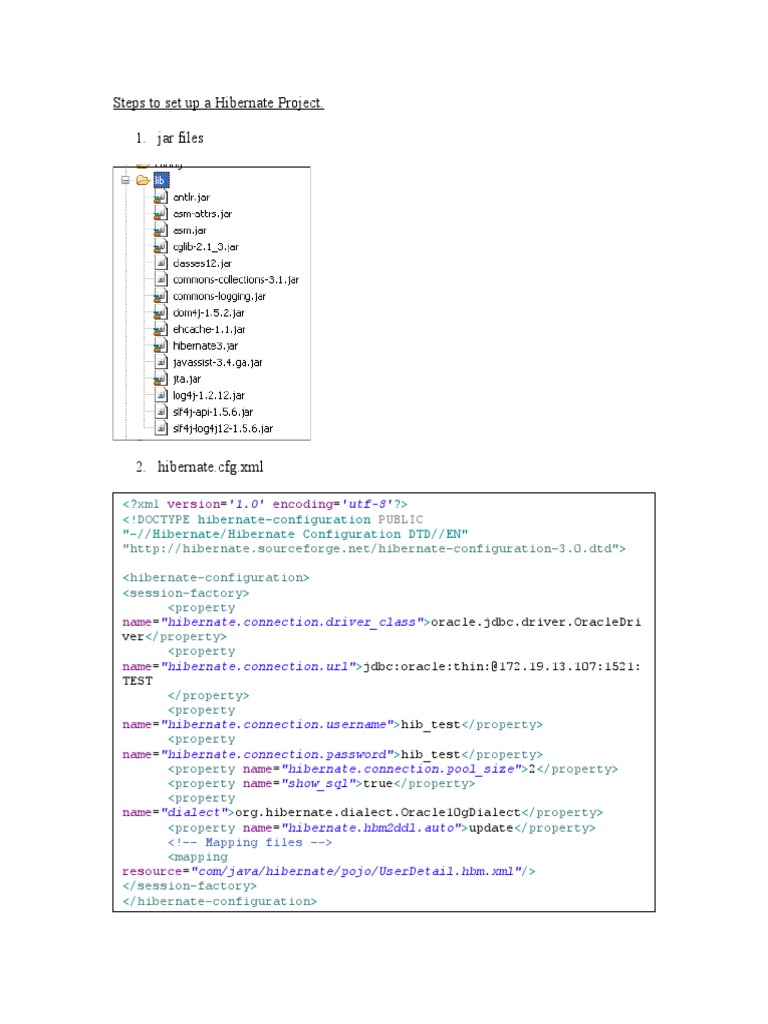Image resolution: width=768 pixels, height=1024 pixels.
Task: Select the jta.jar file name
Action: tap(187, 379)
